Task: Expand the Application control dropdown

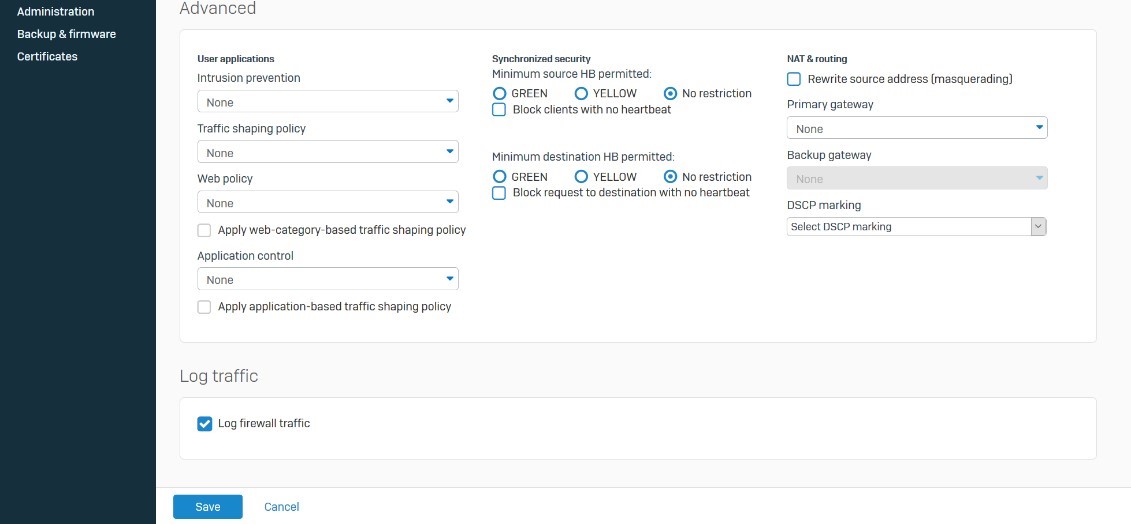Action: pos(327,280)
